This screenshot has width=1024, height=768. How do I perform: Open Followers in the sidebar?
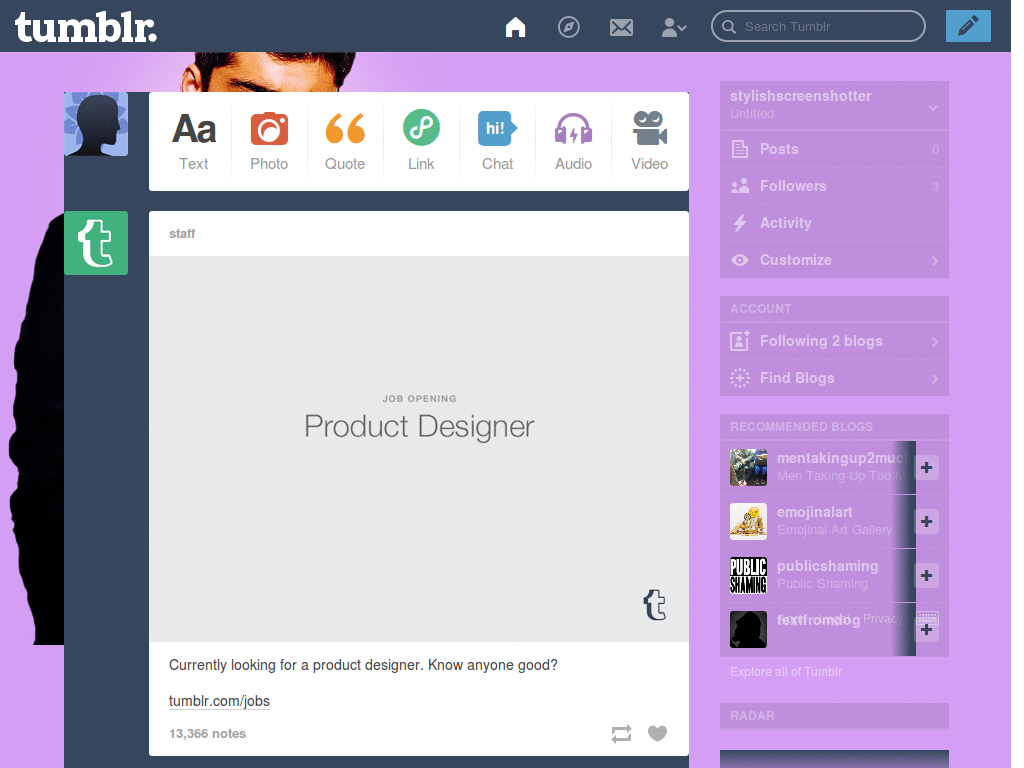[x=834, y=186]
